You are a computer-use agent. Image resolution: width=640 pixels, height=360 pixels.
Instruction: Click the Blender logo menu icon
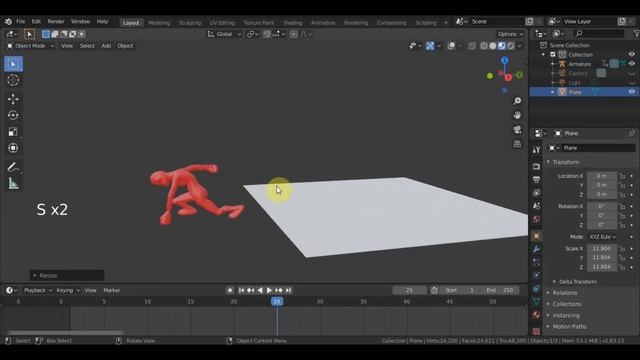(x=8, y=21)
